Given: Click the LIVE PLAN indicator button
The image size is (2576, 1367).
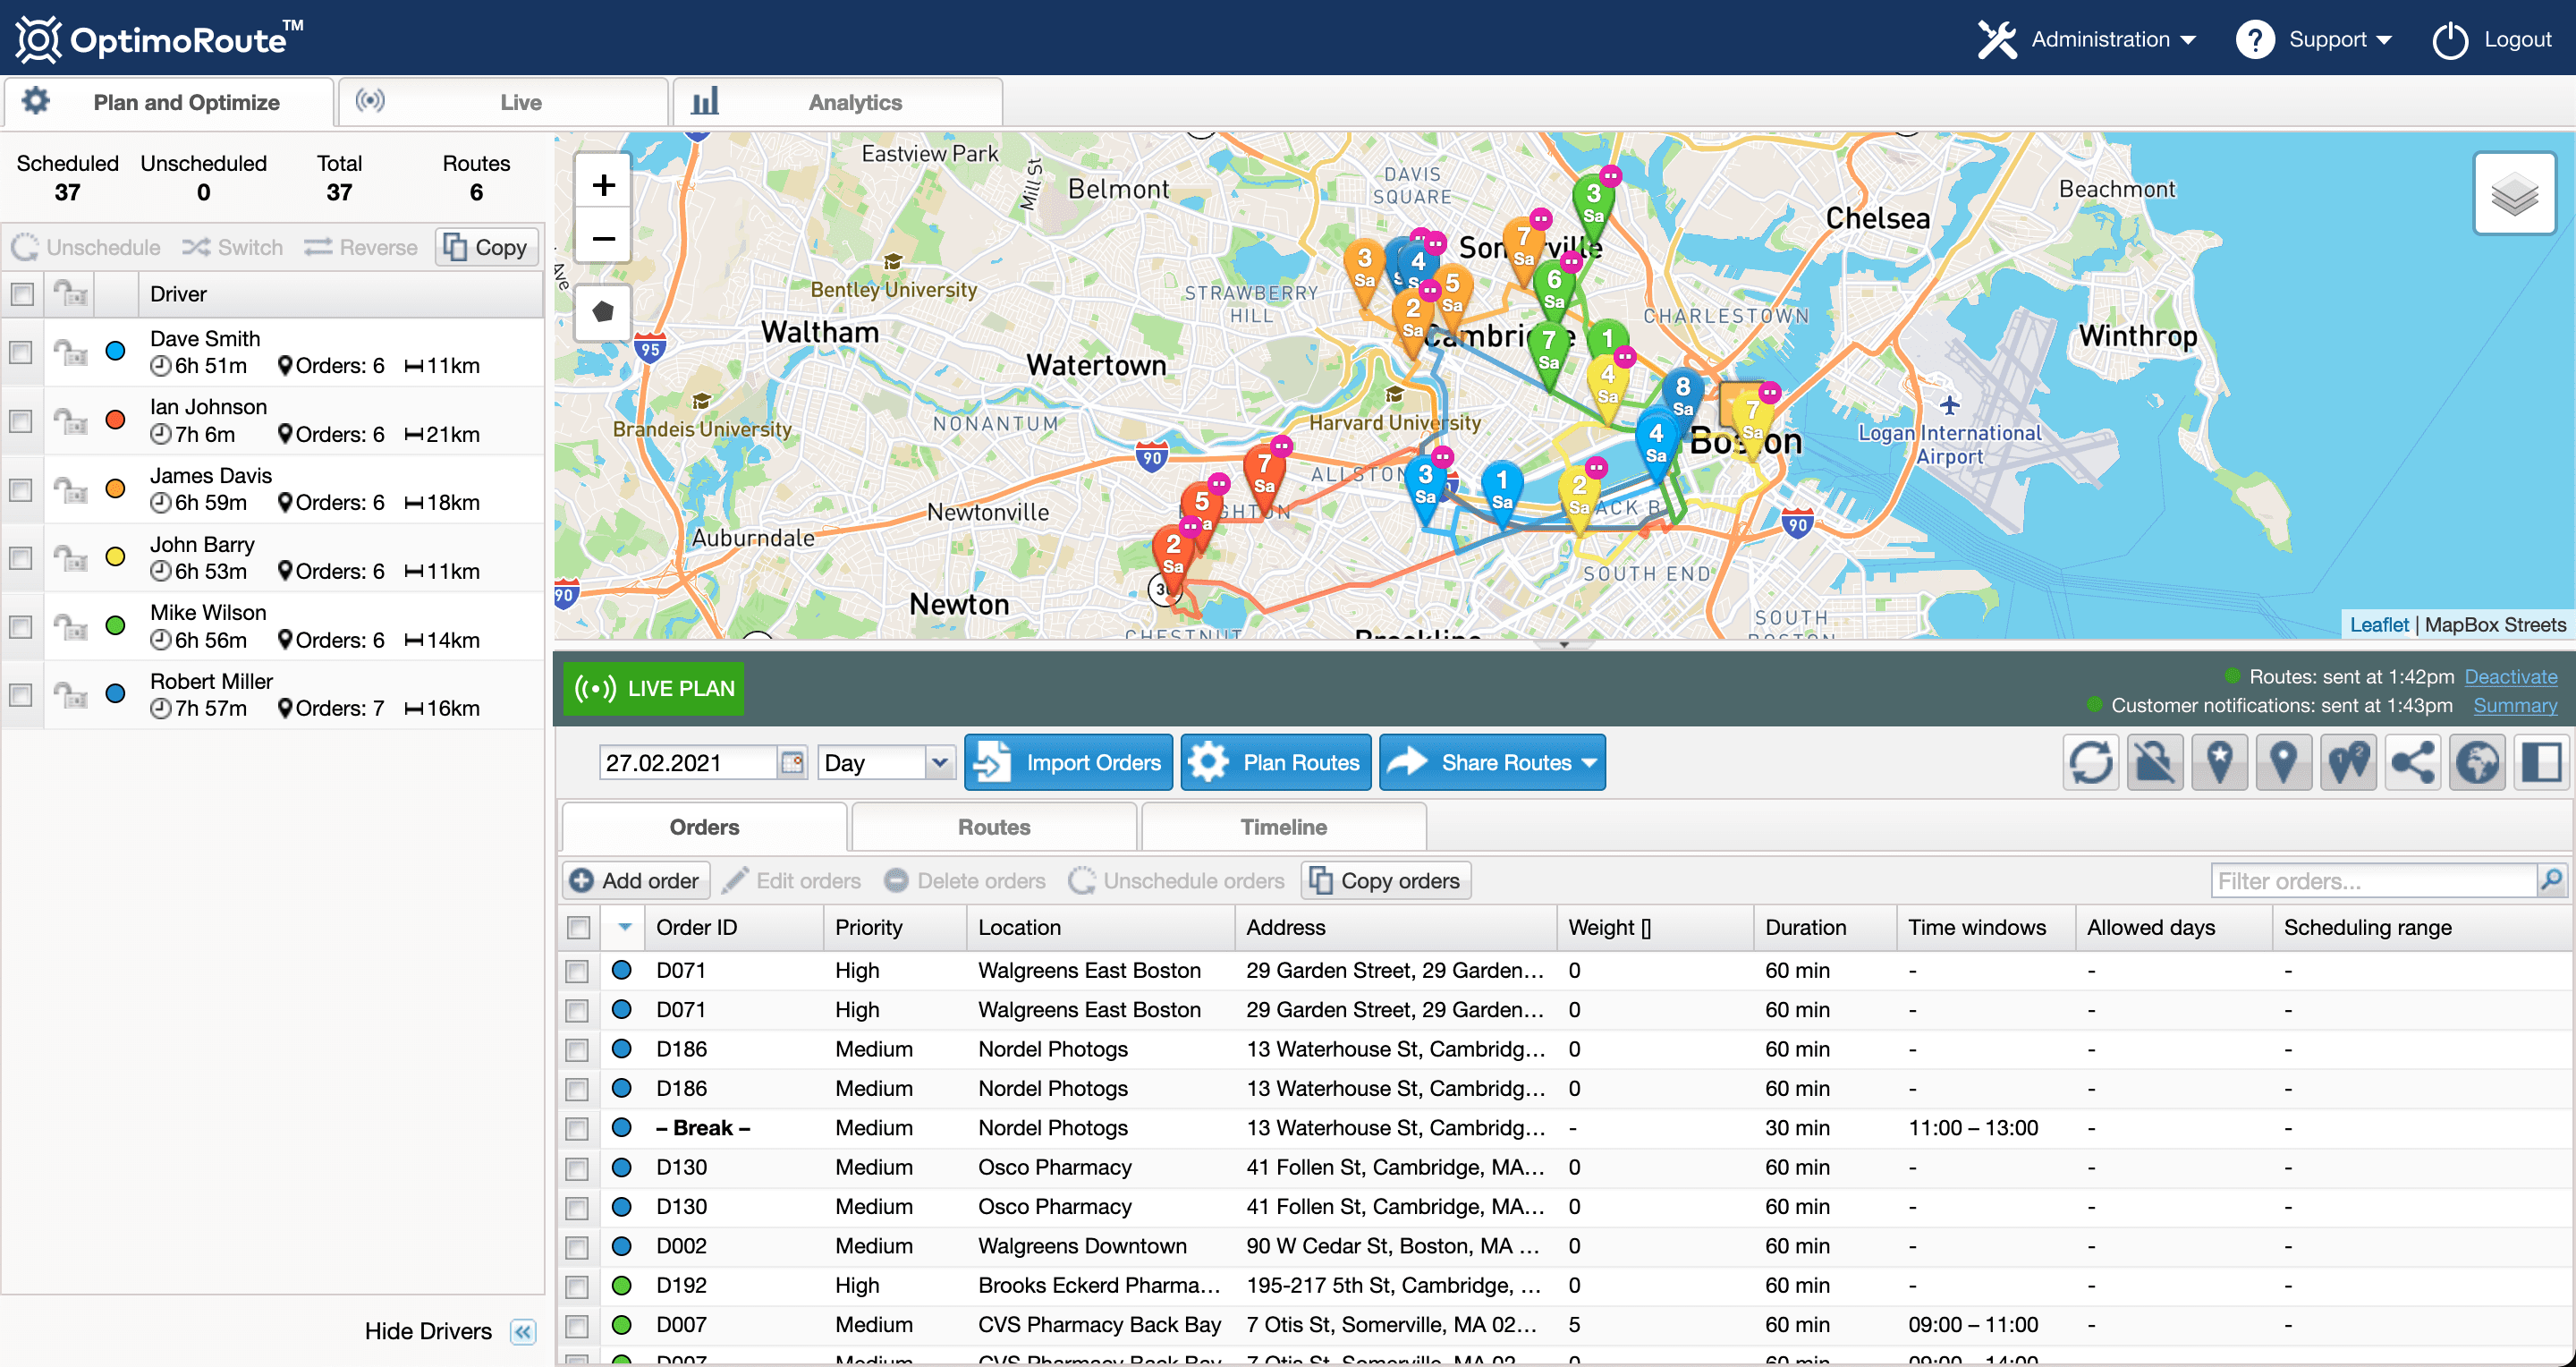Looking at the screenshot, I should coord(653,688).
